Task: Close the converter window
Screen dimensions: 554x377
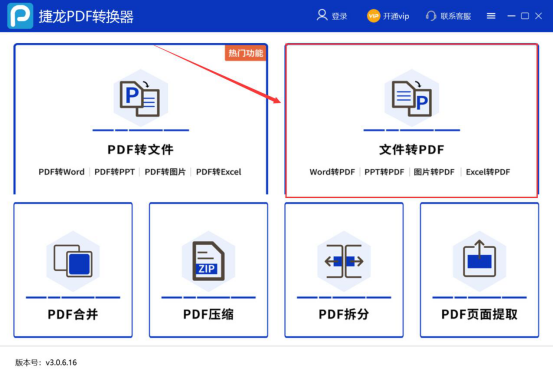Action: click(538, 16)
